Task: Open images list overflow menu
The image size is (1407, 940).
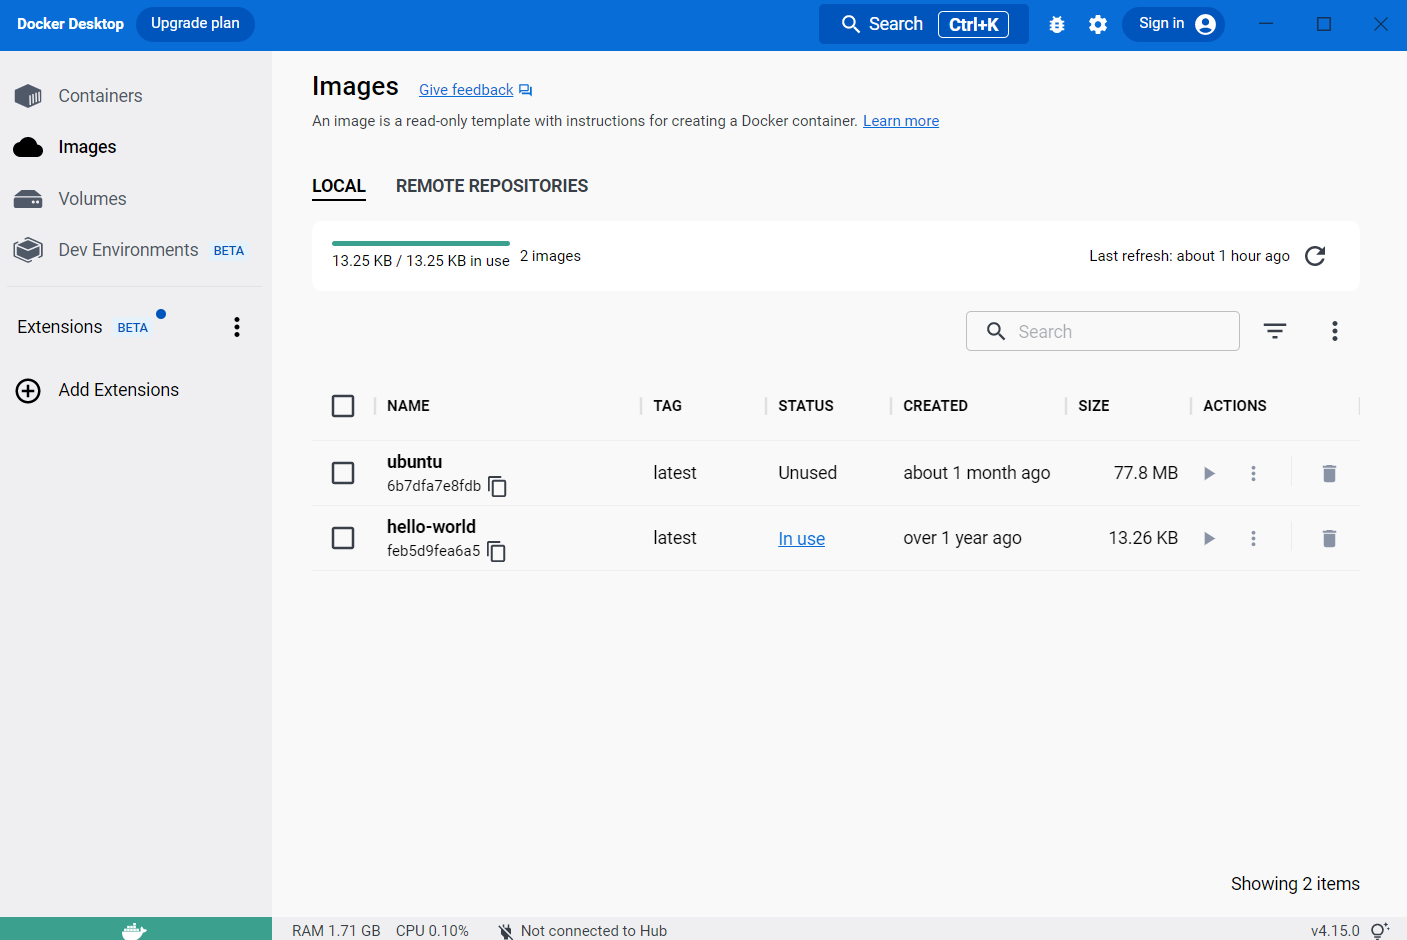Action: (x=1335, y=331)
